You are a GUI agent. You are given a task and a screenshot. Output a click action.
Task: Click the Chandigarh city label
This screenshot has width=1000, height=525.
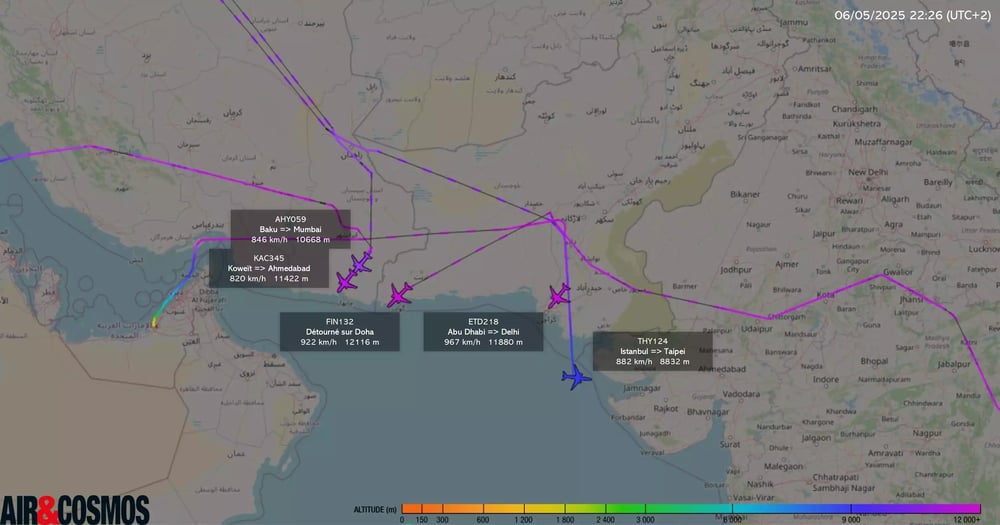[x=855, y=109]
